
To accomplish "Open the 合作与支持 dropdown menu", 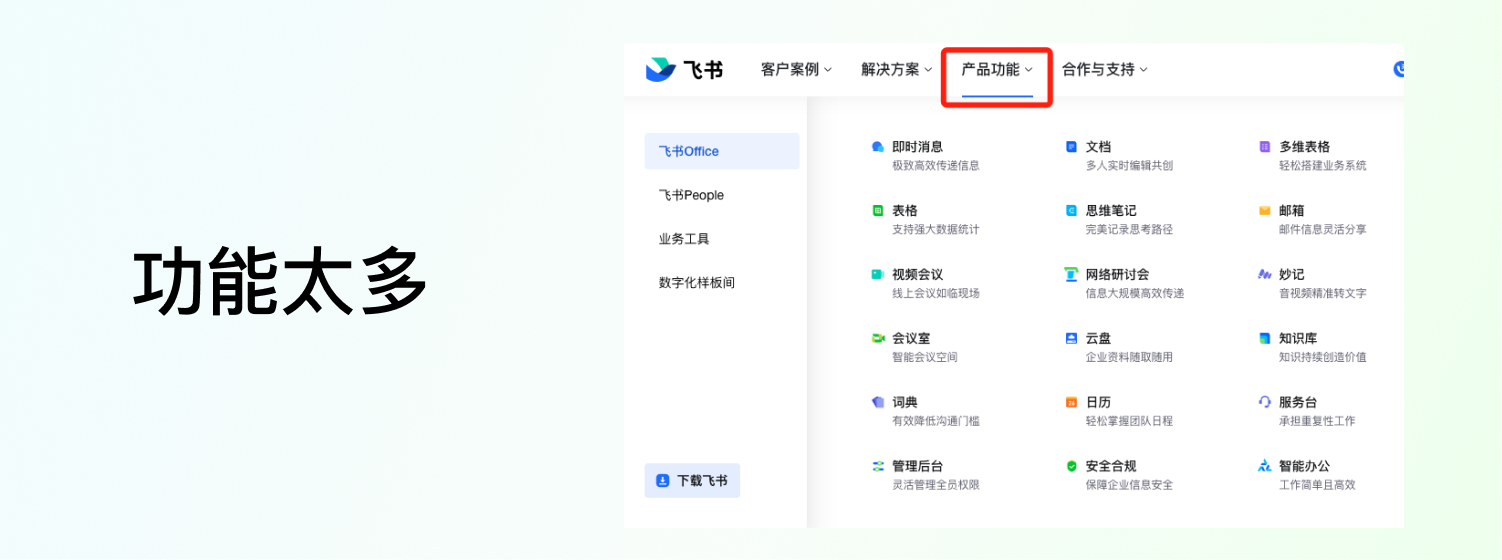I will pyautogui.click(x=1104, y=70).
